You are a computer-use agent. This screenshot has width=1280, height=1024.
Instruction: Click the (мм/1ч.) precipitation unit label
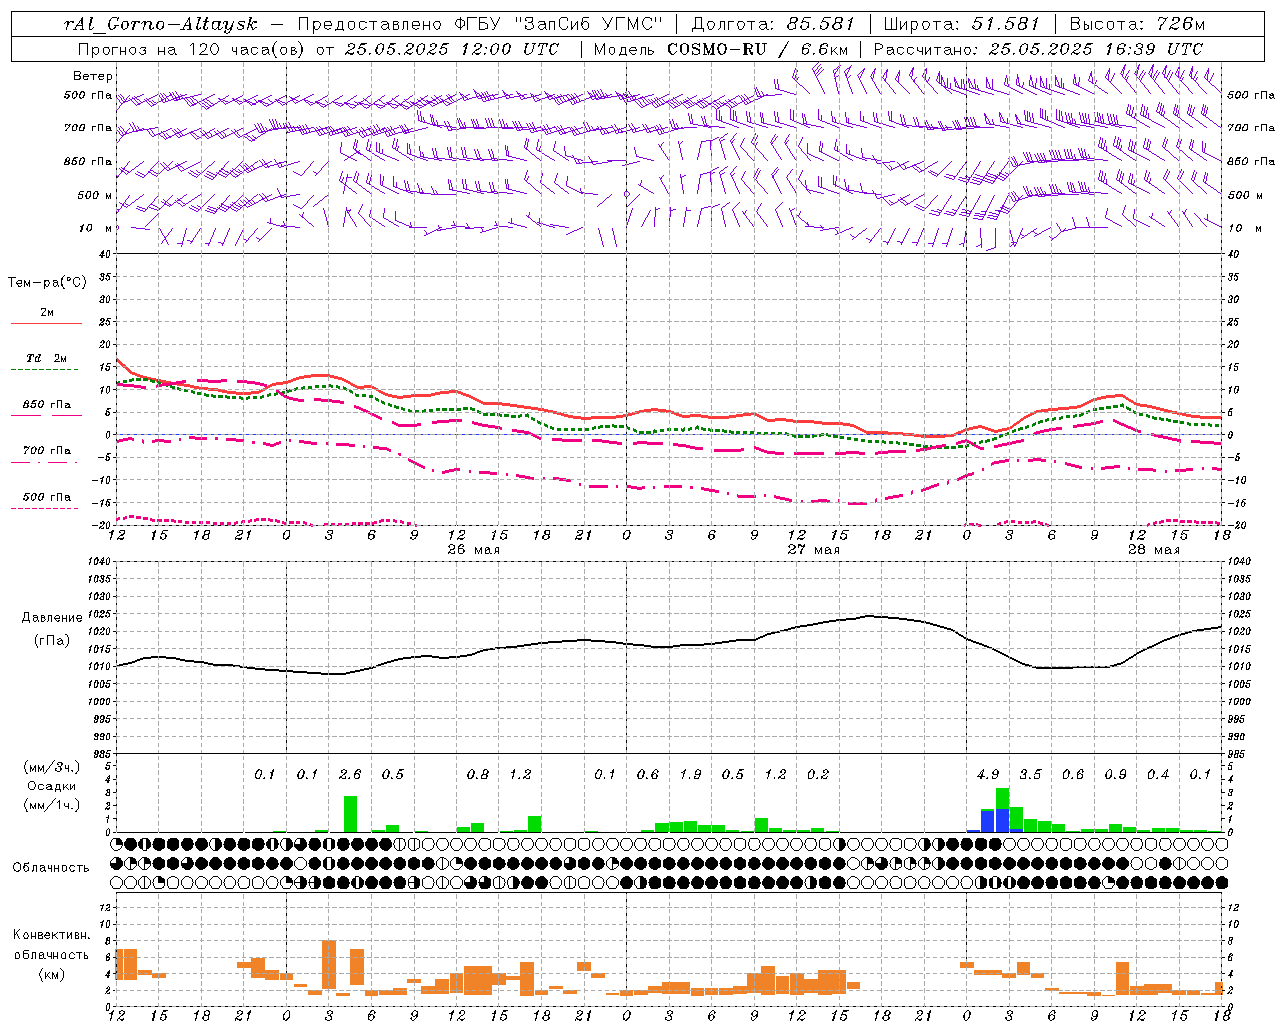pyautogui.click(x=52, y=805)
